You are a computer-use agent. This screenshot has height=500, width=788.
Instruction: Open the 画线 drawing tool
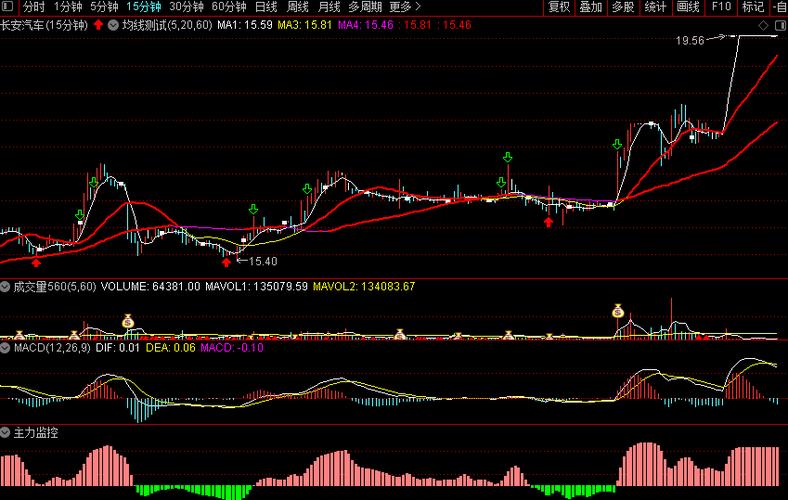tap(687, 7)
